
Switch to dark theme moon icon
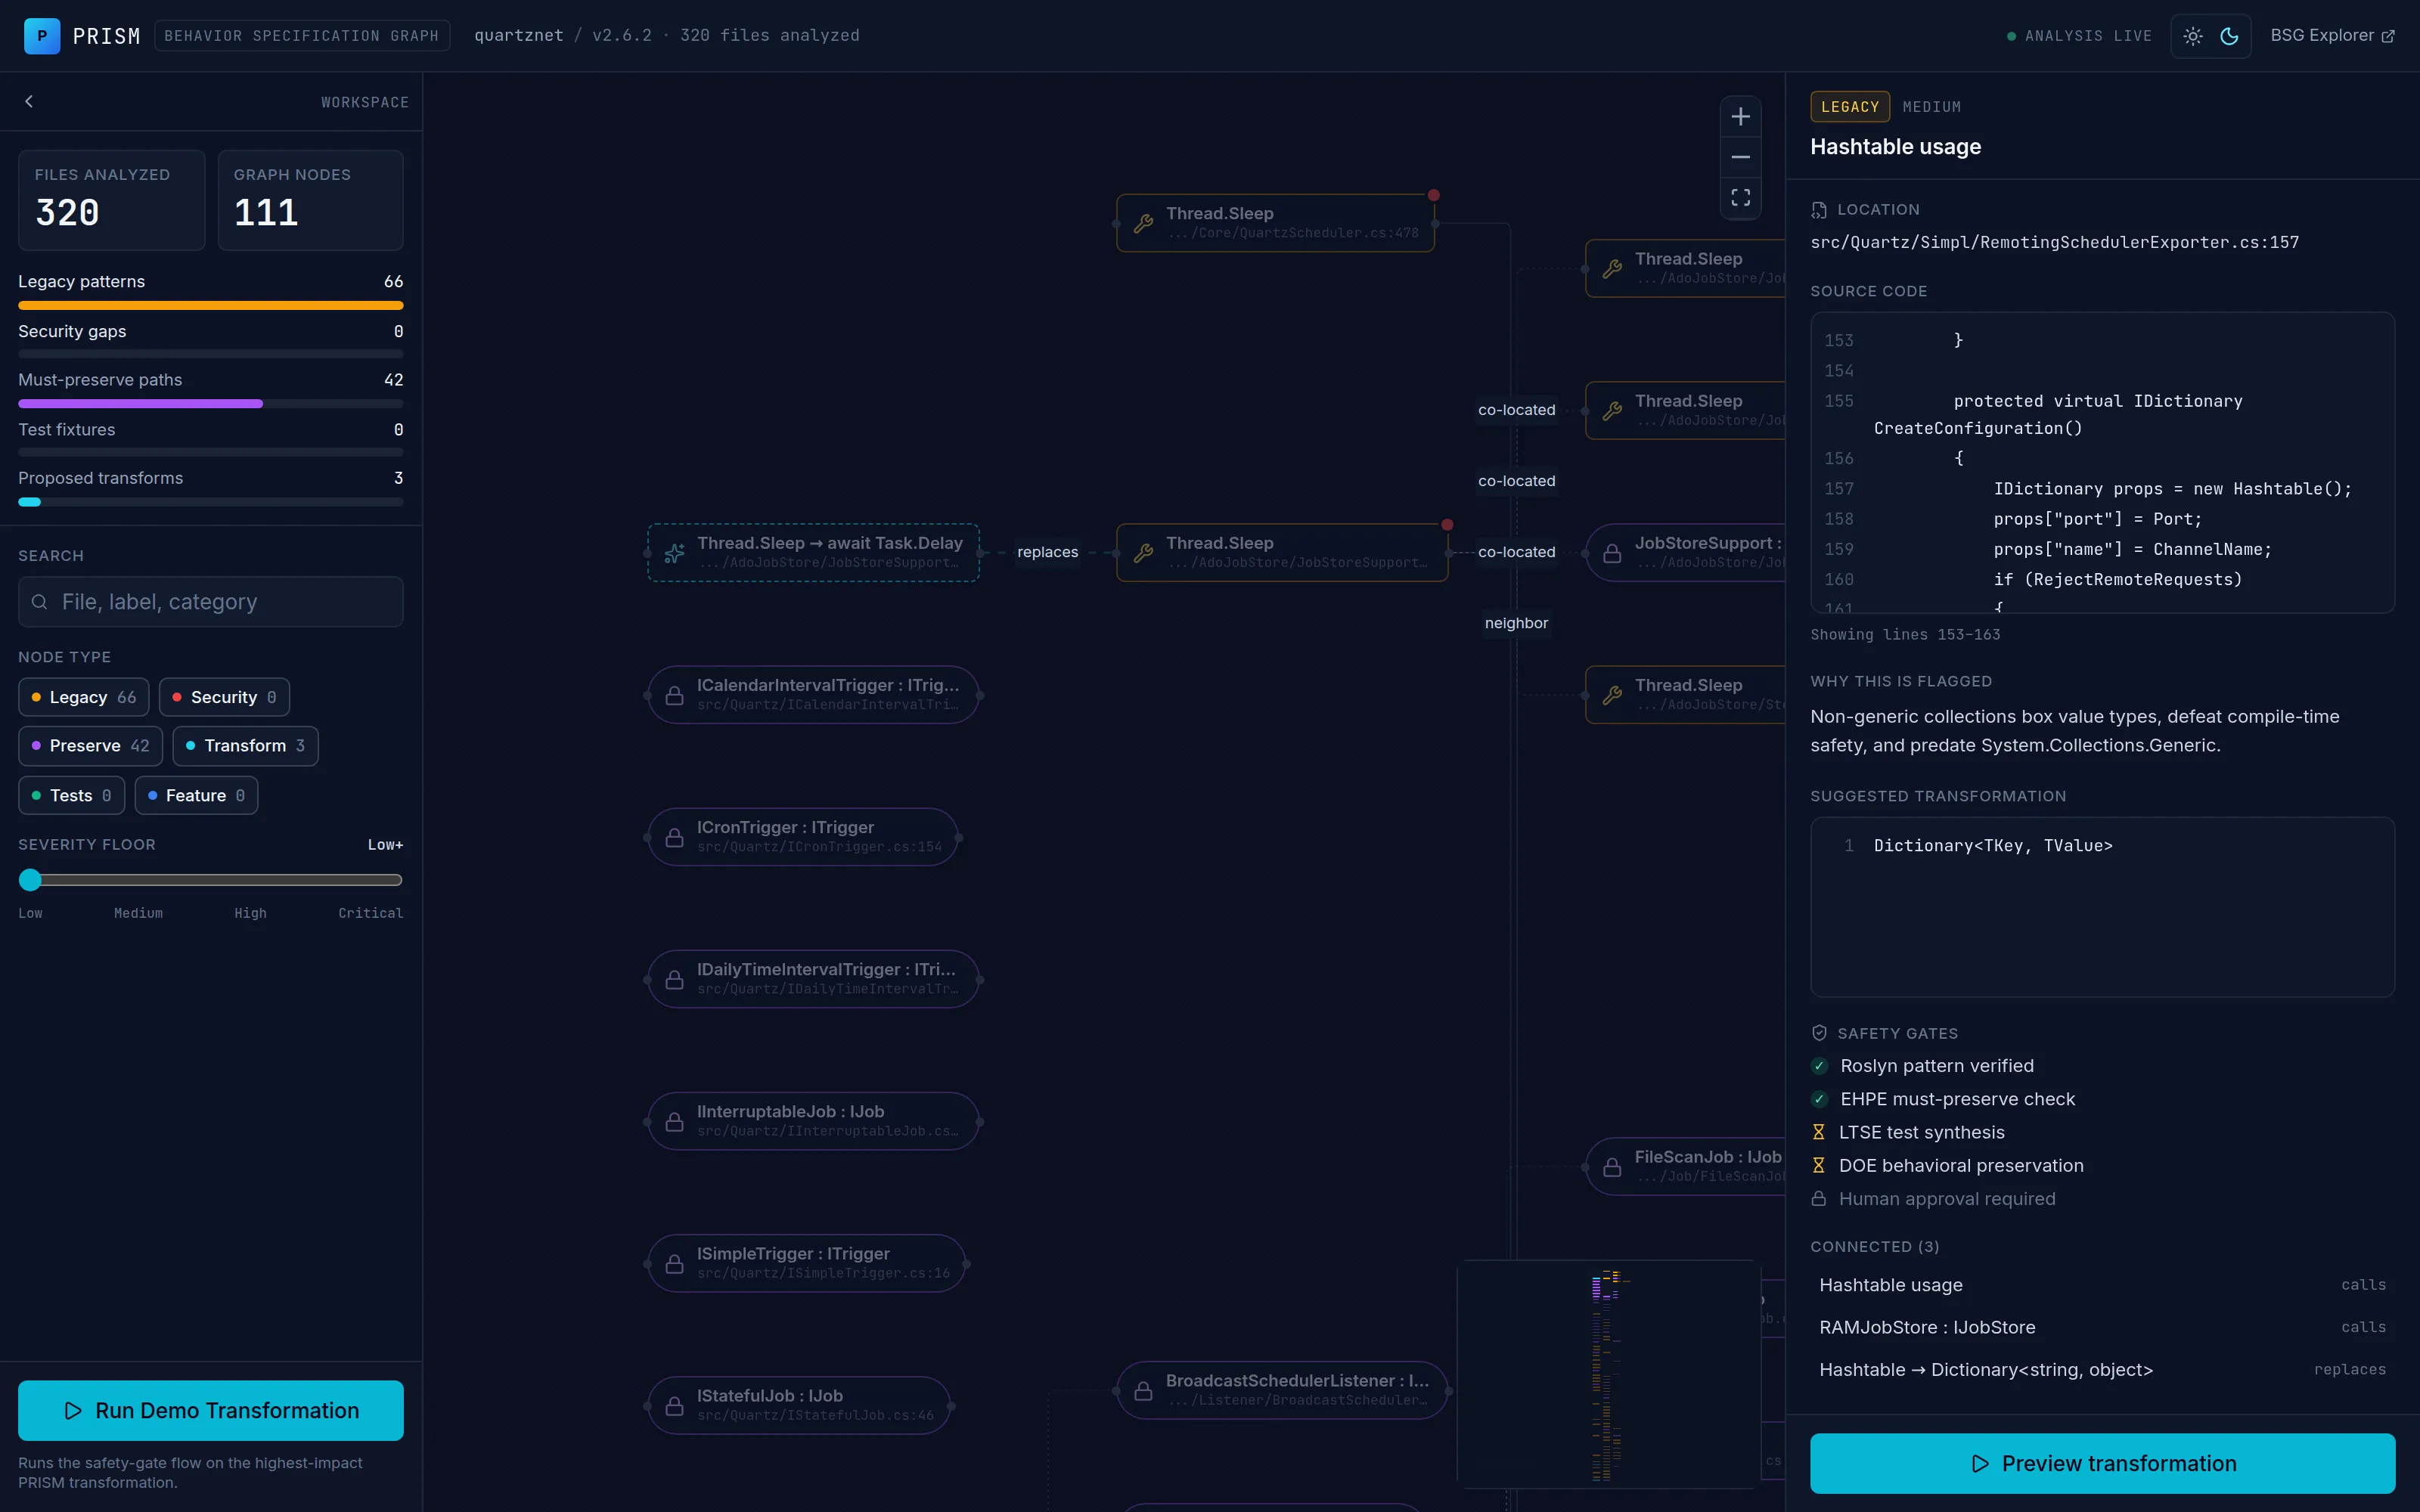pos(2229,36)
